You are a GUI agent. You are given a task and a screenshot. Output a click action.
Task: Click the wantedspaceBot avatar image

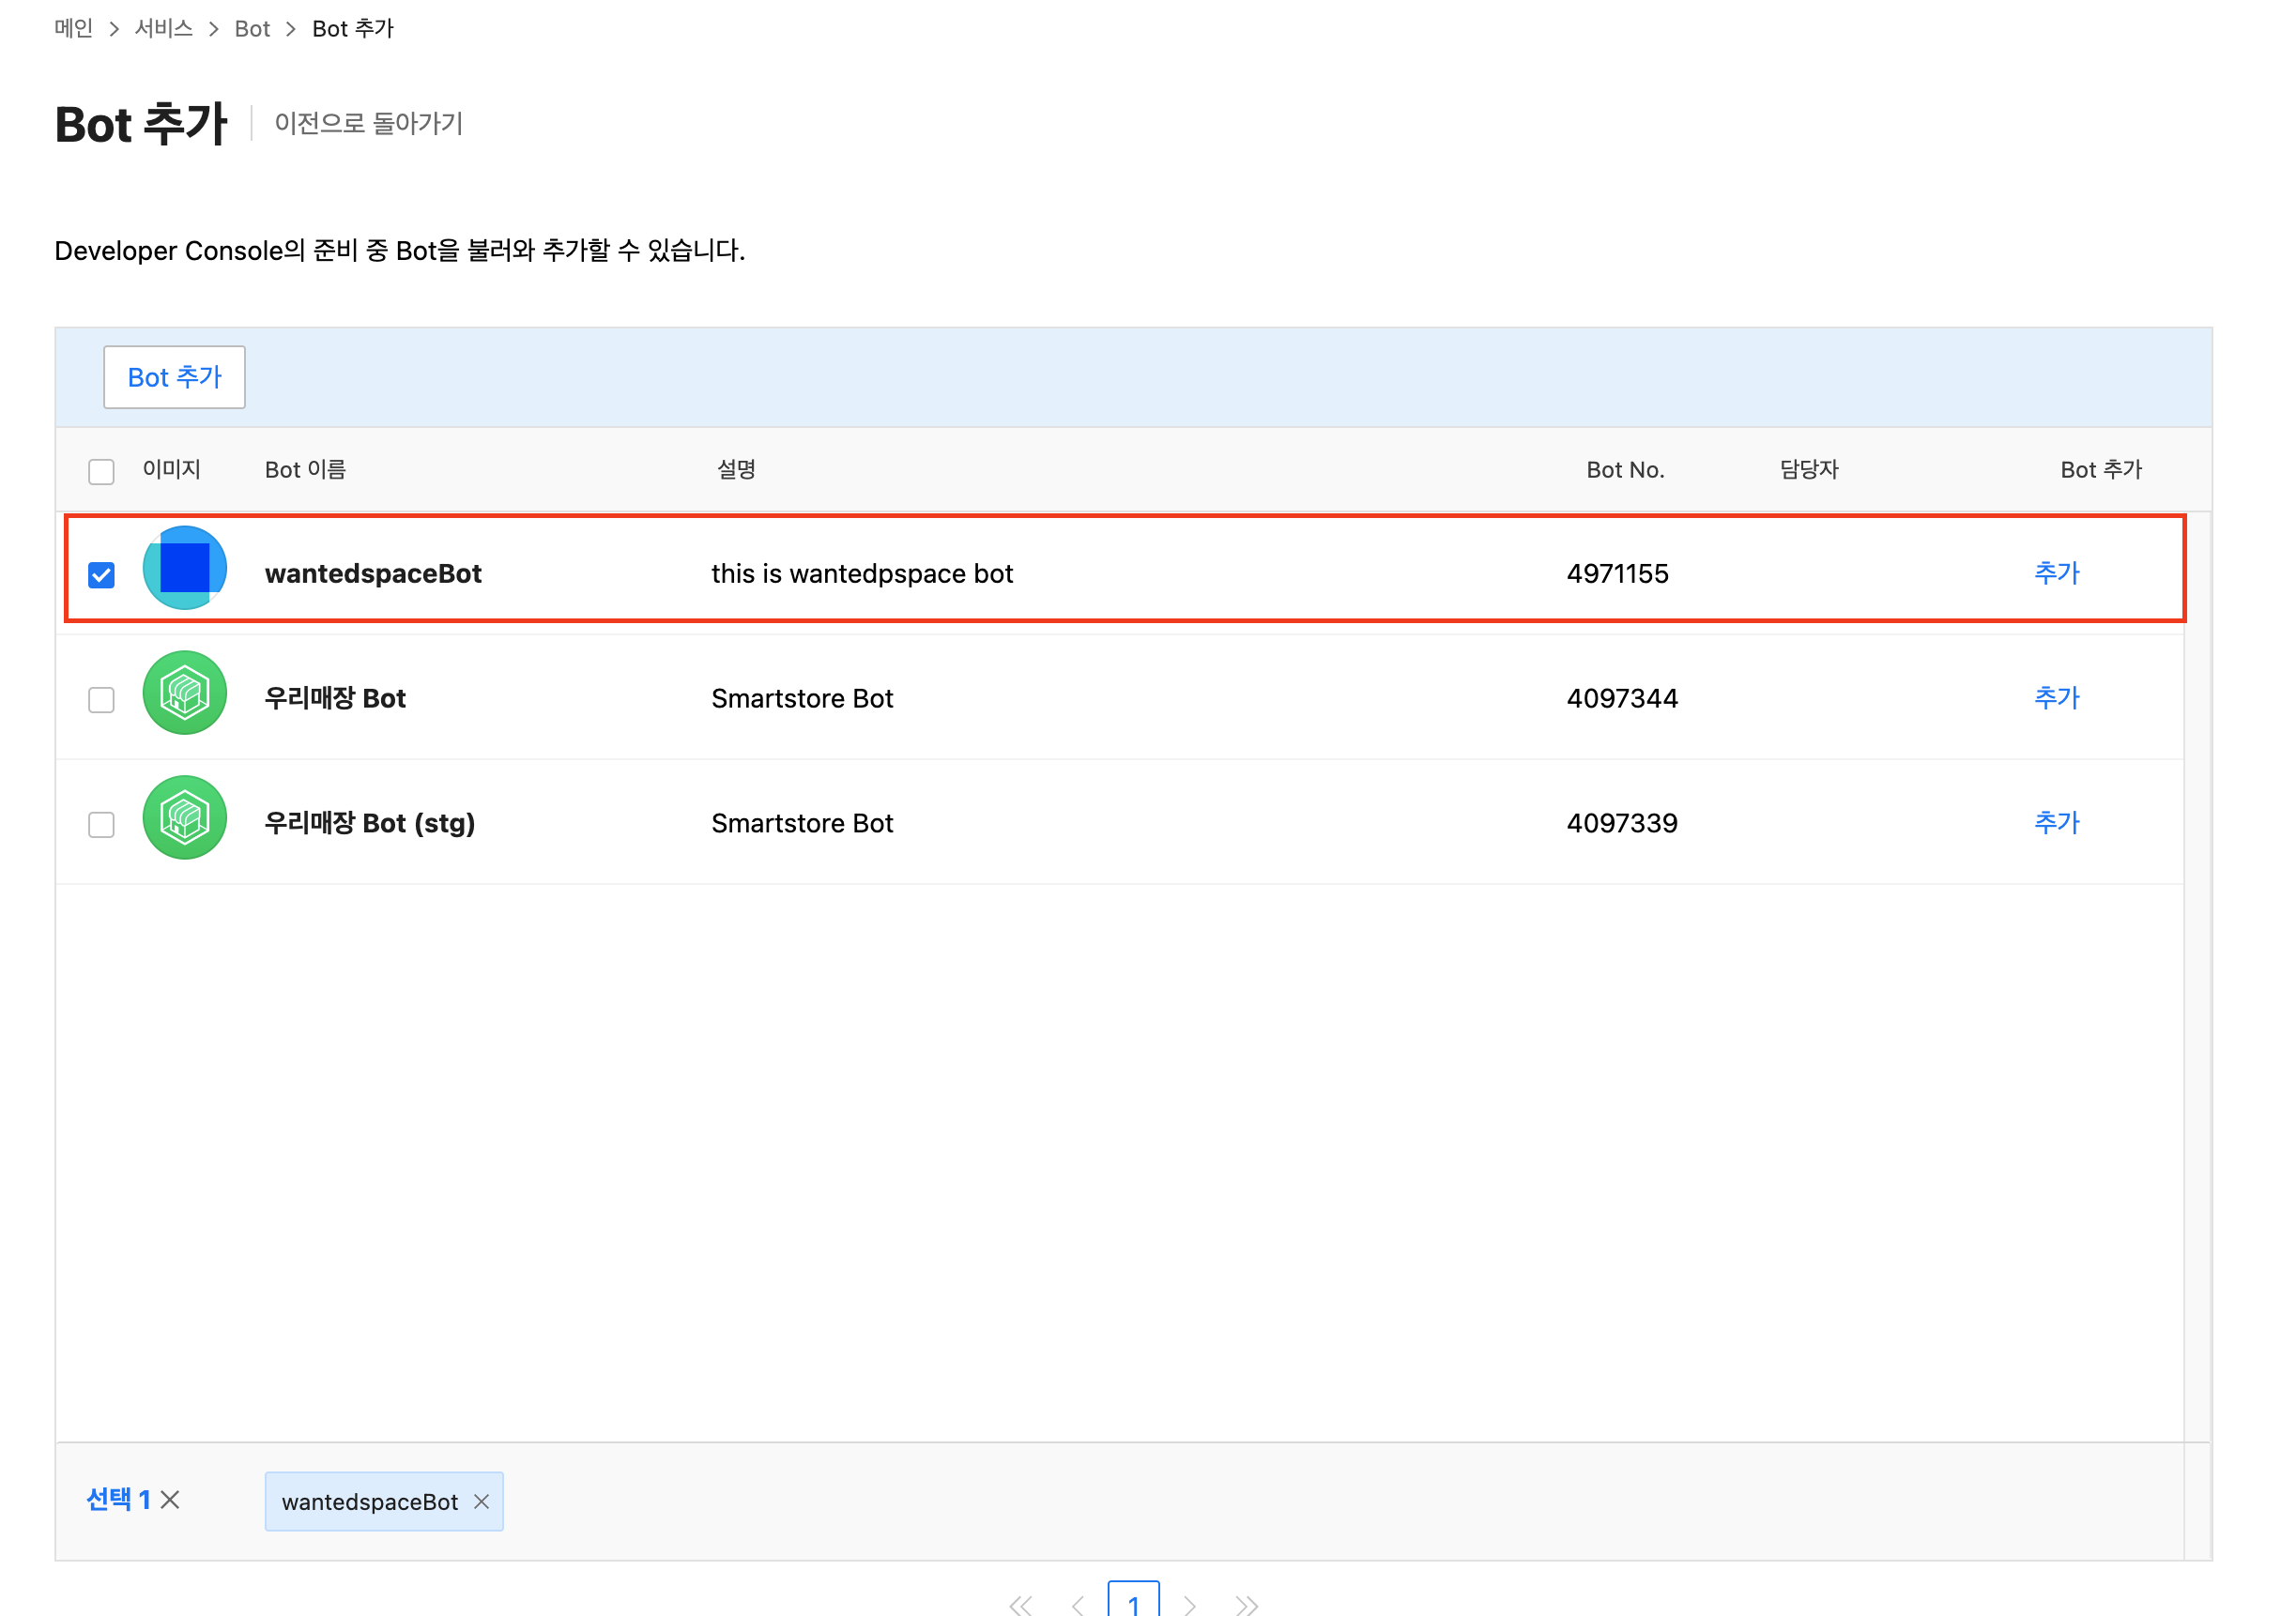click(185, 568)
